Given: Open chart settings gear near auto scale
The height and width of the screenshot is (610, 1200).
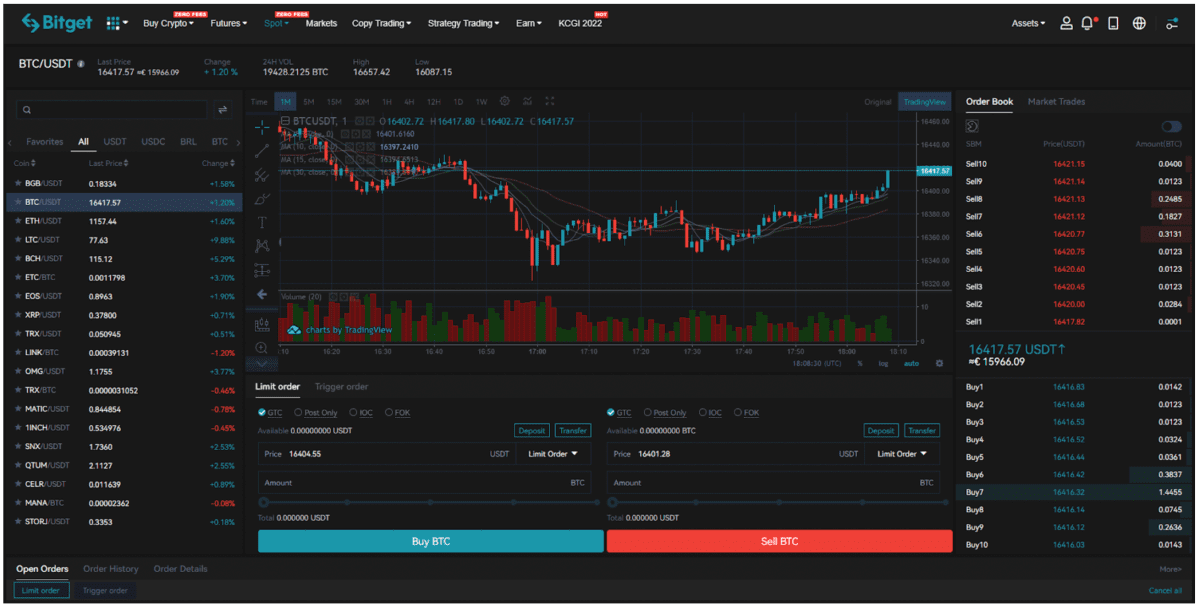Looking at the screenshot, I should point(939,364).
